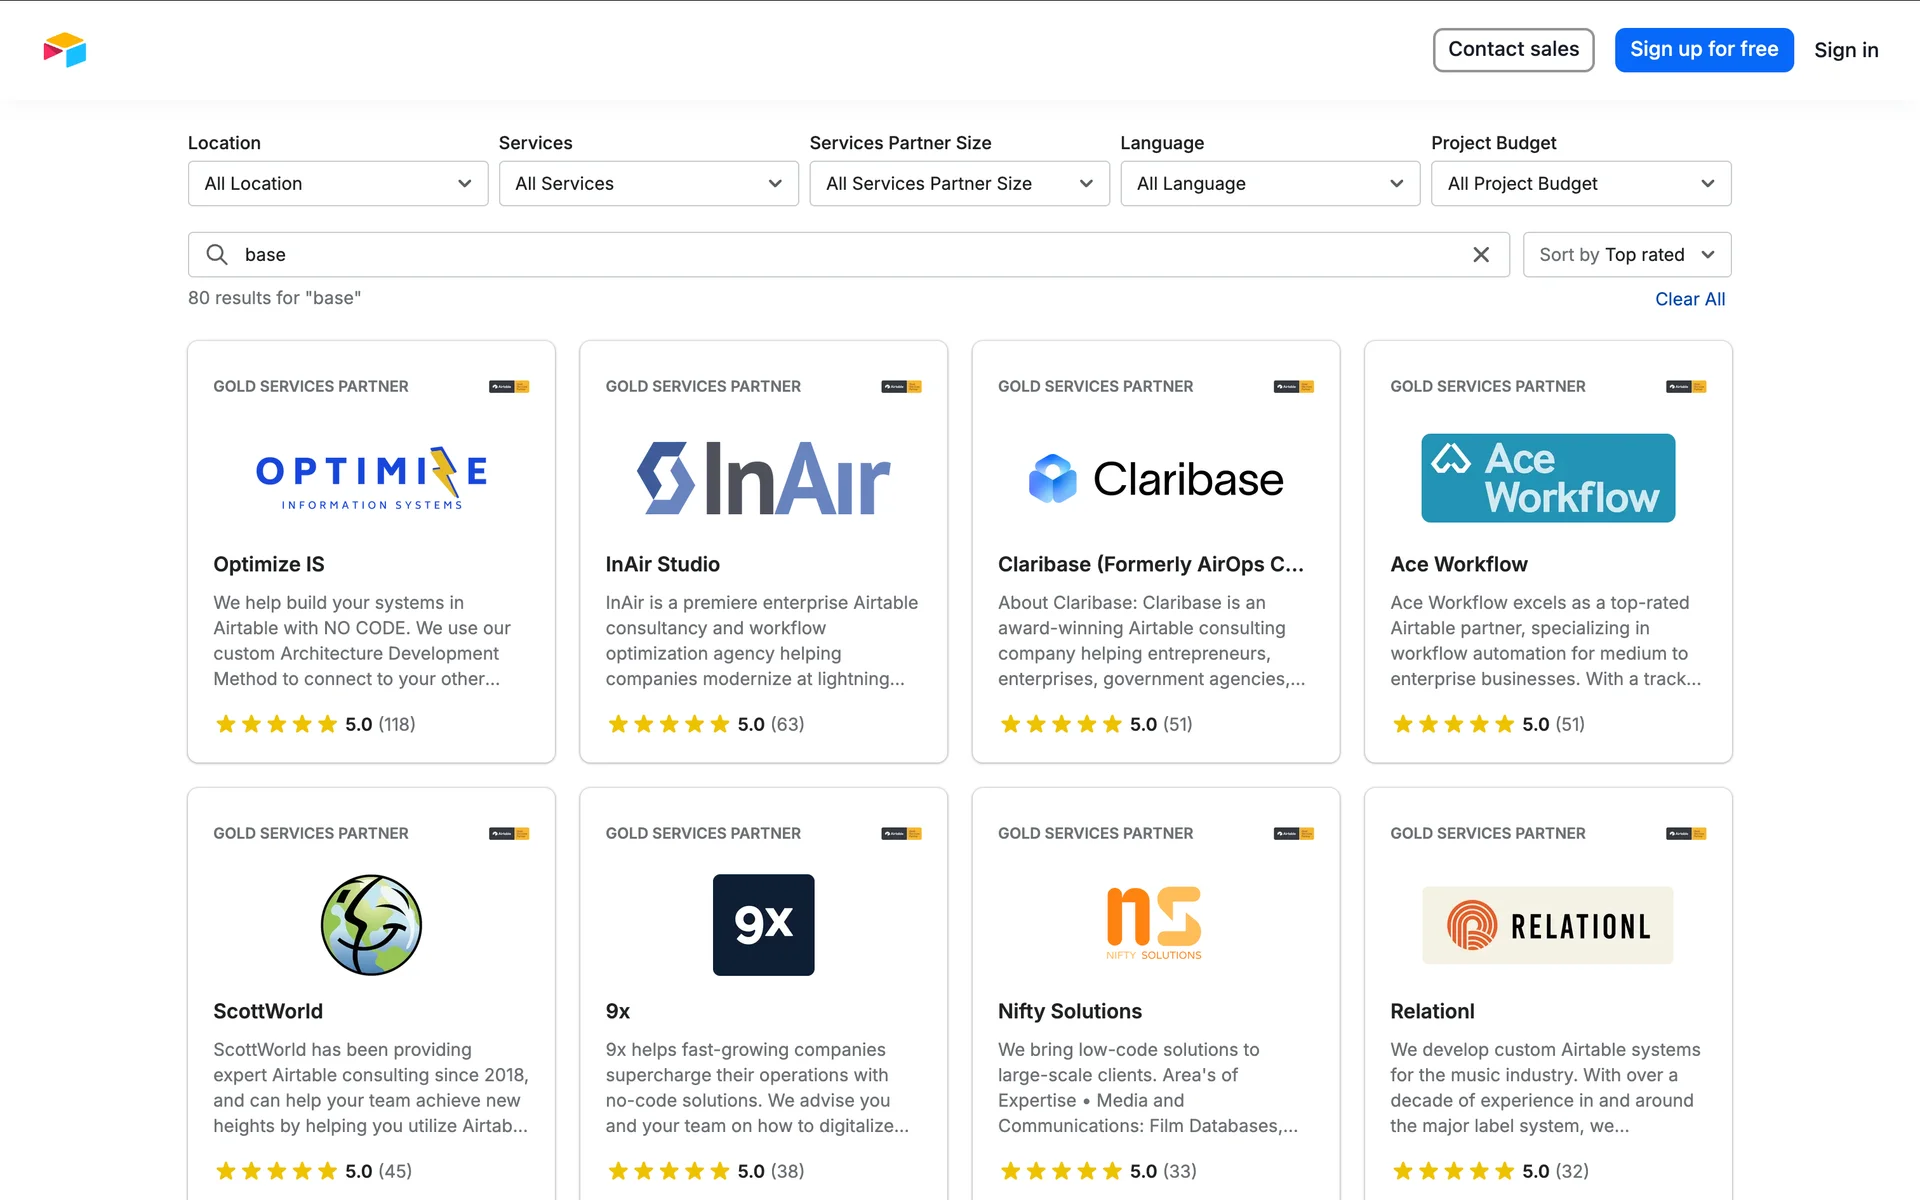Click the Clear All link
The height and width of the screenshot is (1200, 1920).
tap(1689, 299)
